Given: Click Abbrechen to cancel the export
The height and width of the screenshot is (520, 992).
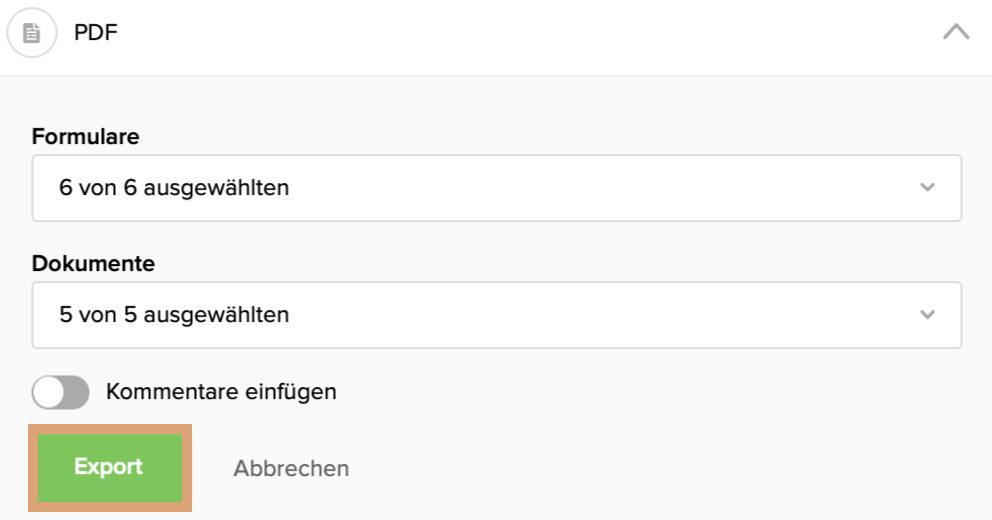Looking at the screenshot, I should pyautogui.click(x=291, y=468).
